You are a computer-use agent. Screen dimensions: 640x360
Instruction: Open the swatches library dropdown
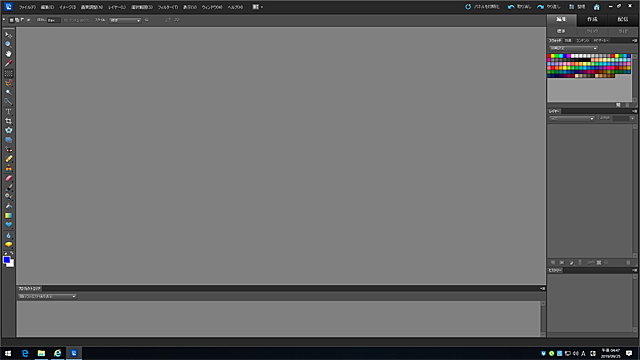pos(573,48)
